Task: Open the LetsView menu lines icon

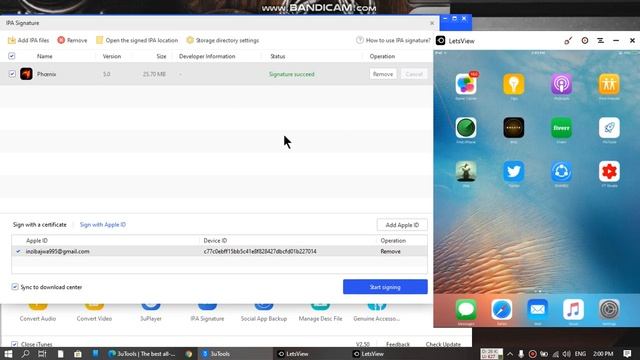Action: coord(600,41)
